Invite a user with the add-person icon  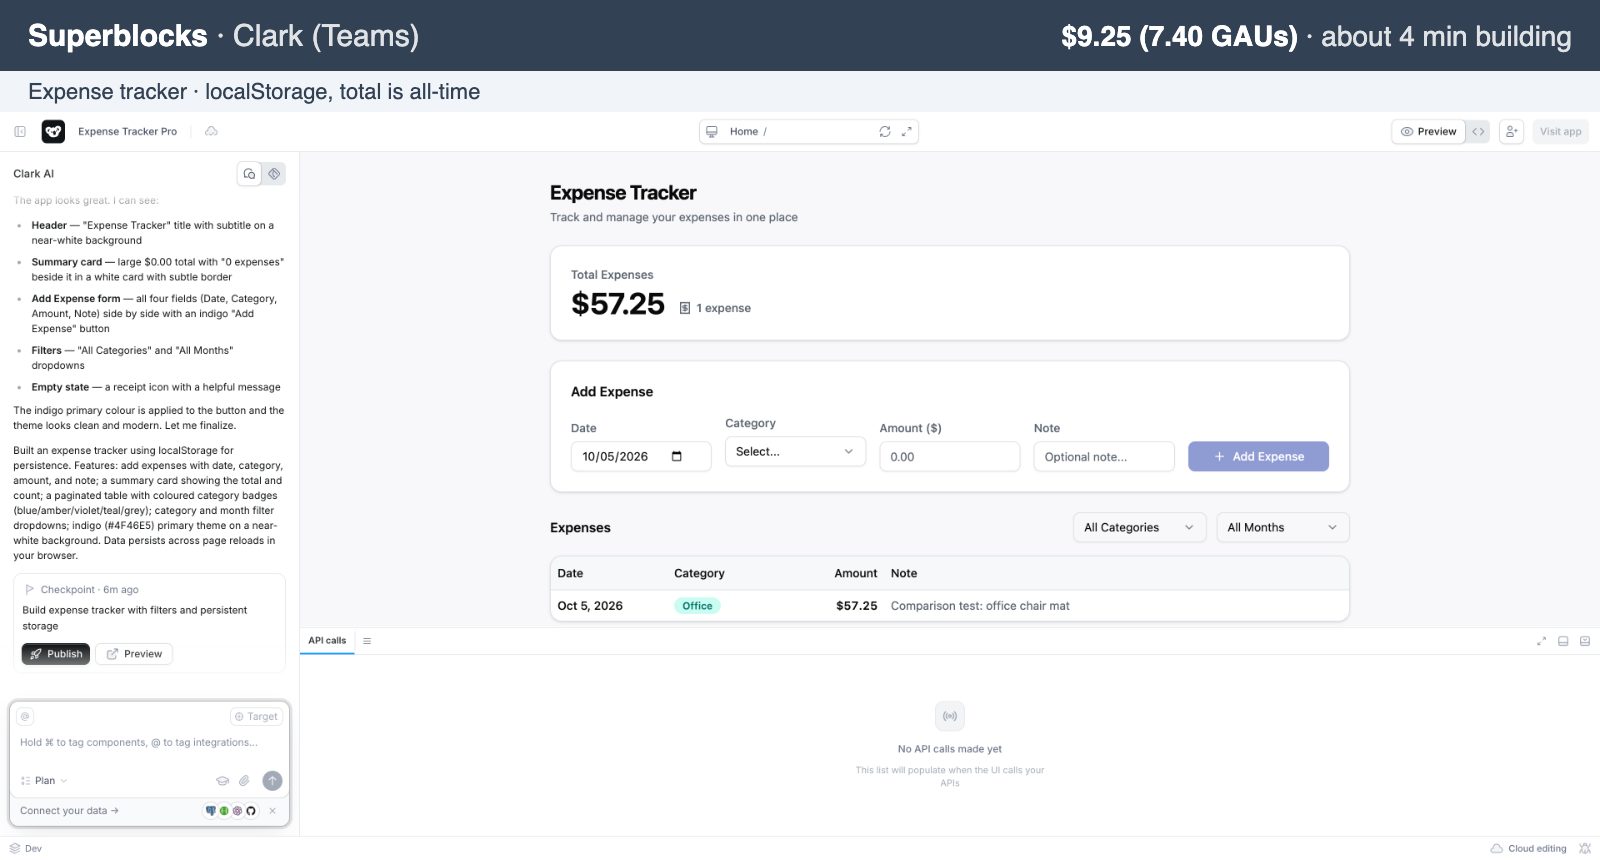(1512, 131)
